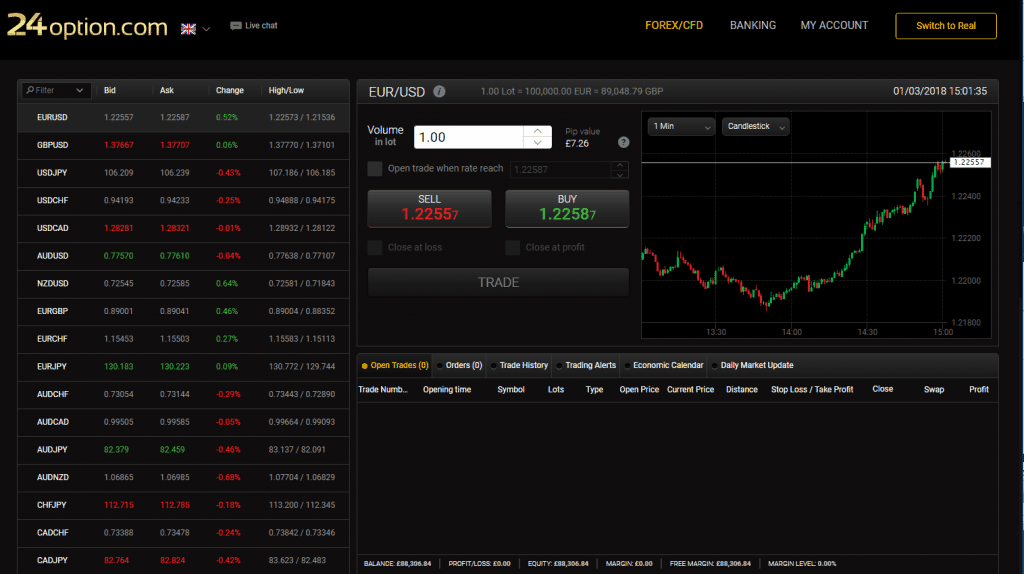Viewport: 1024px width, 574px height.
Task: Sort by the Ask column header
Action: (167, 91)
